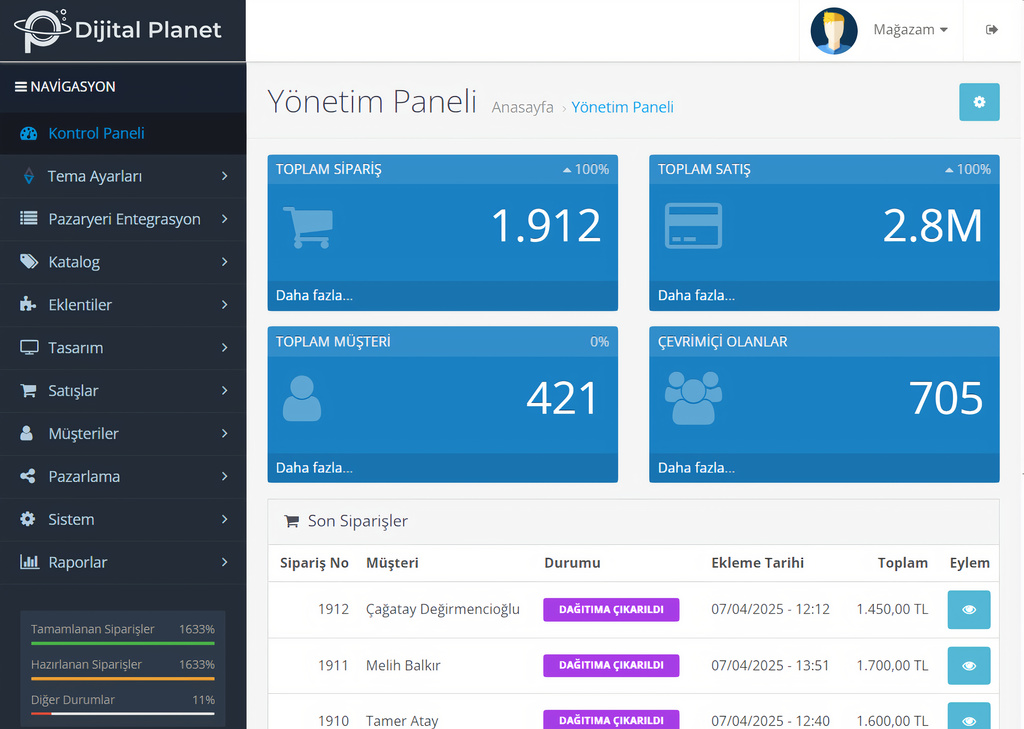Click the credit card icon in Toplam Satış
Screen dimensions: 1024x729
(x=693, y=226)
